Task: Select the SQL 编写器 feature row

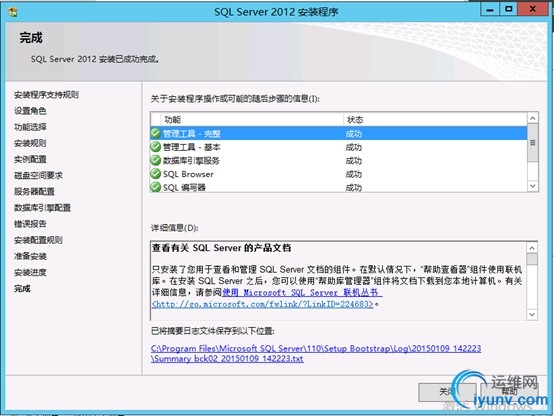Action: (x=338, y=187)
